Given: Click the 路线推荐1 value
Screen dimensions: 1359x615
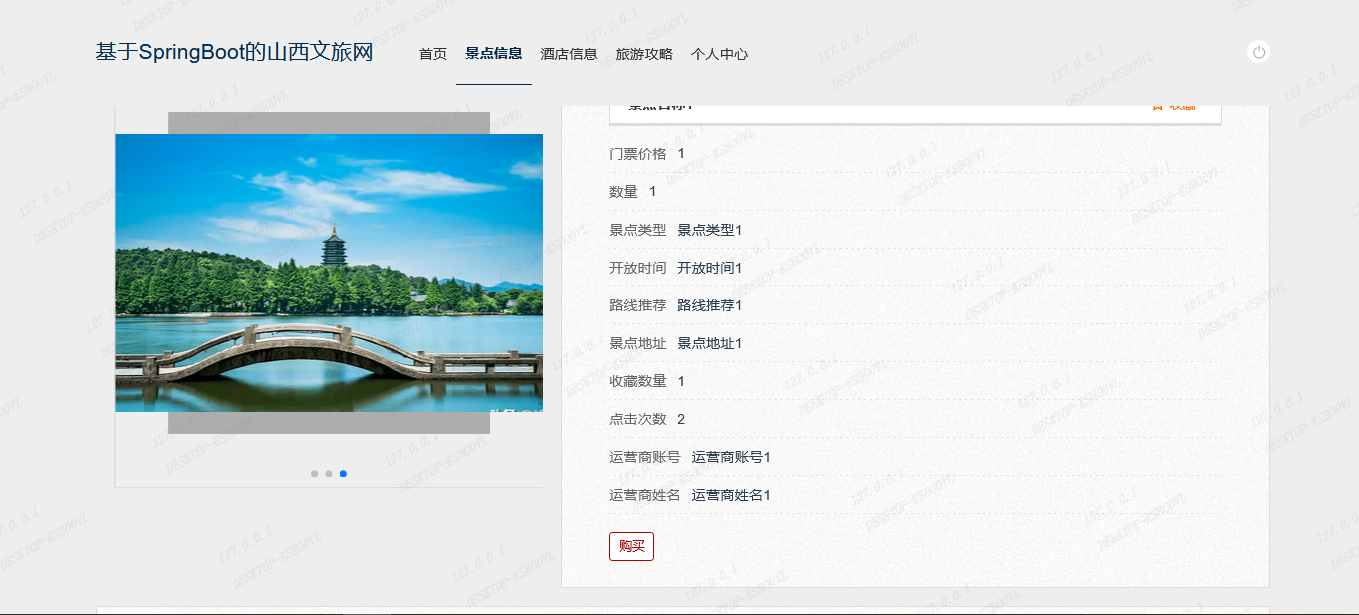Looking at the screenshot, I should [710, 305].
